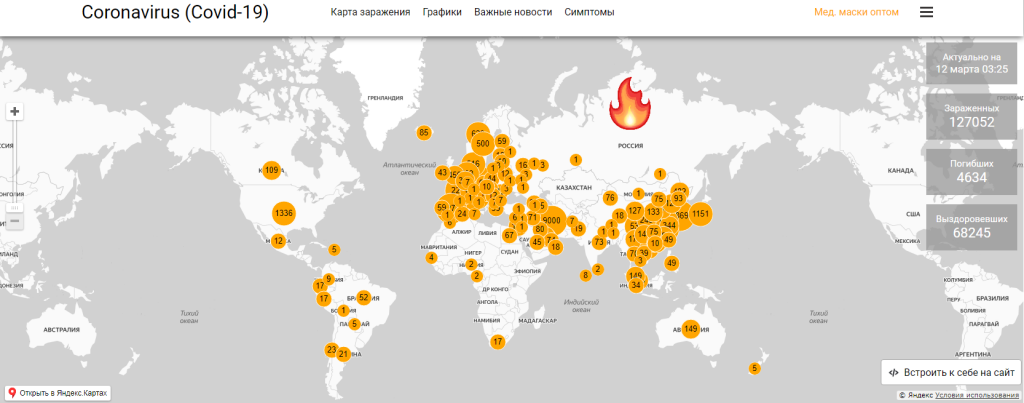Select the 1336 cluster marker in USA
1024x403 pixels.
pyautogui.click(x=284, y=213)
